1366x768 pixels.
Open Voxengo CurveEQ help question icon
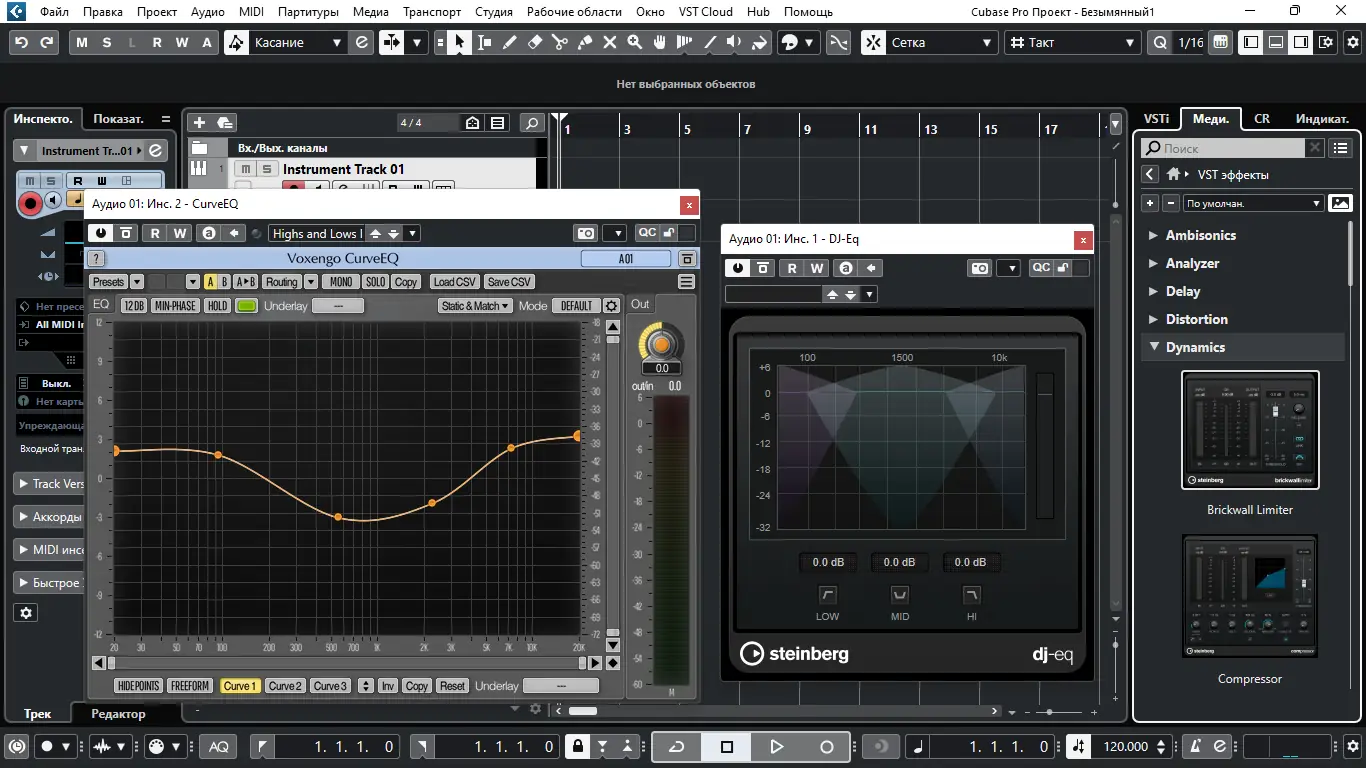96,258
